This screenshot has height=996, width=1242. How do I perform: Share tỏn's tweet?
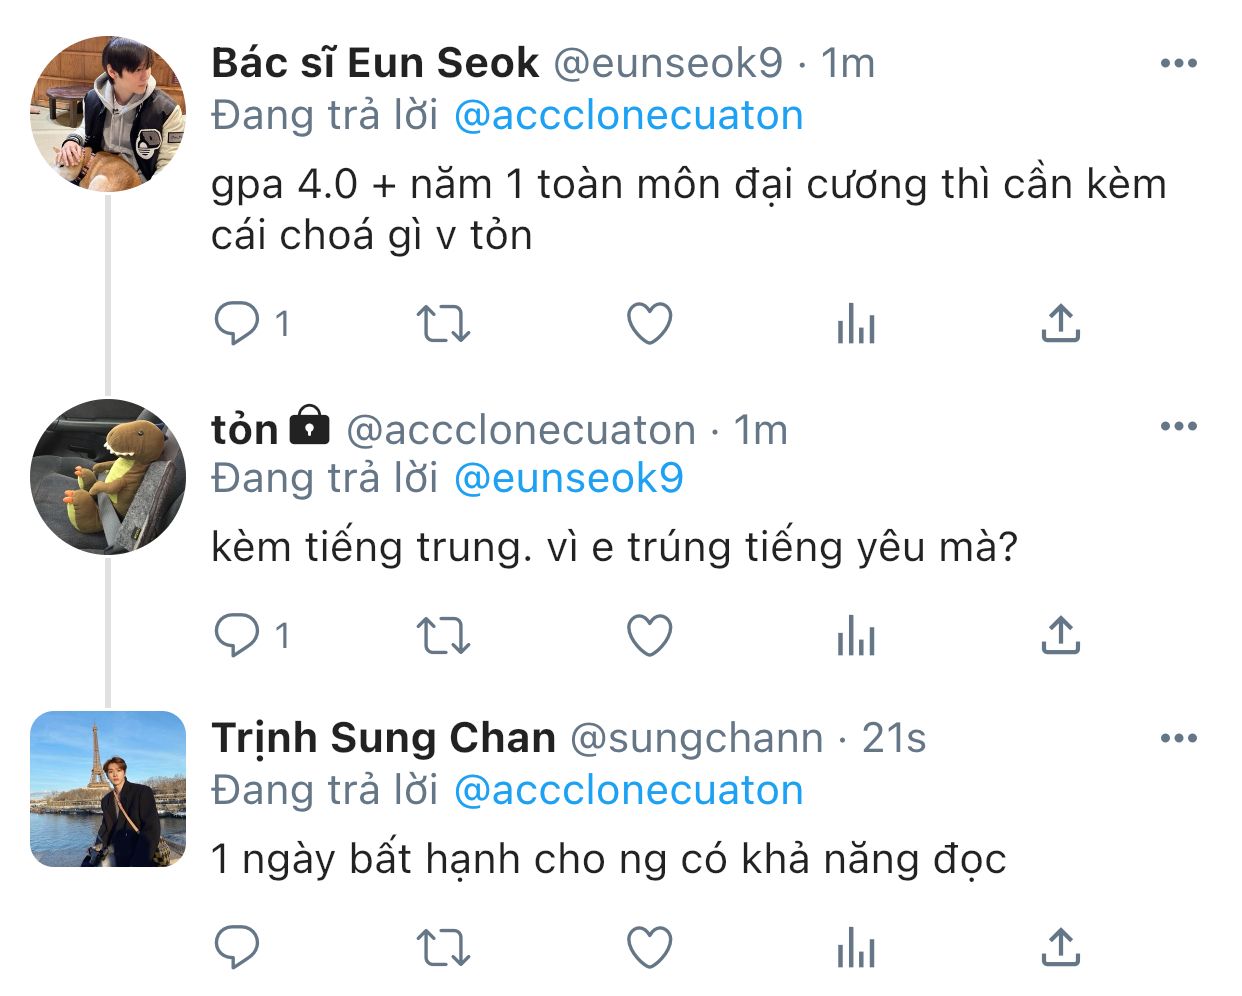(1060, 635)
